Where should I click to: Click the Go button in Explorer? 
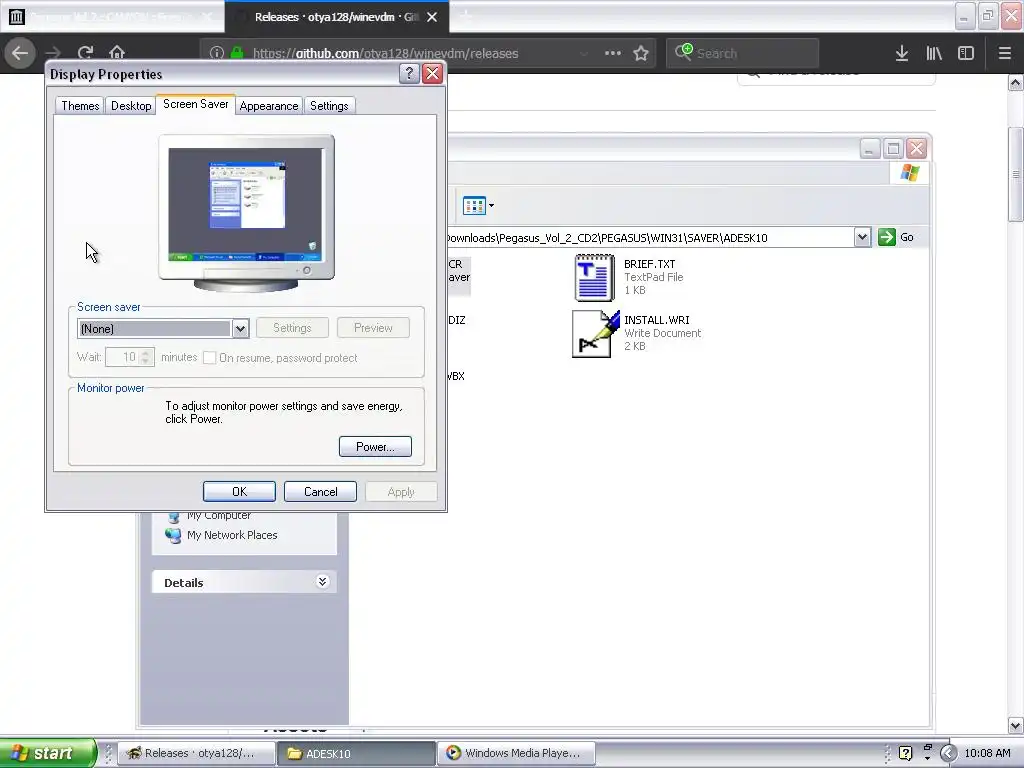pyautogui.click(x=896, y=237)
